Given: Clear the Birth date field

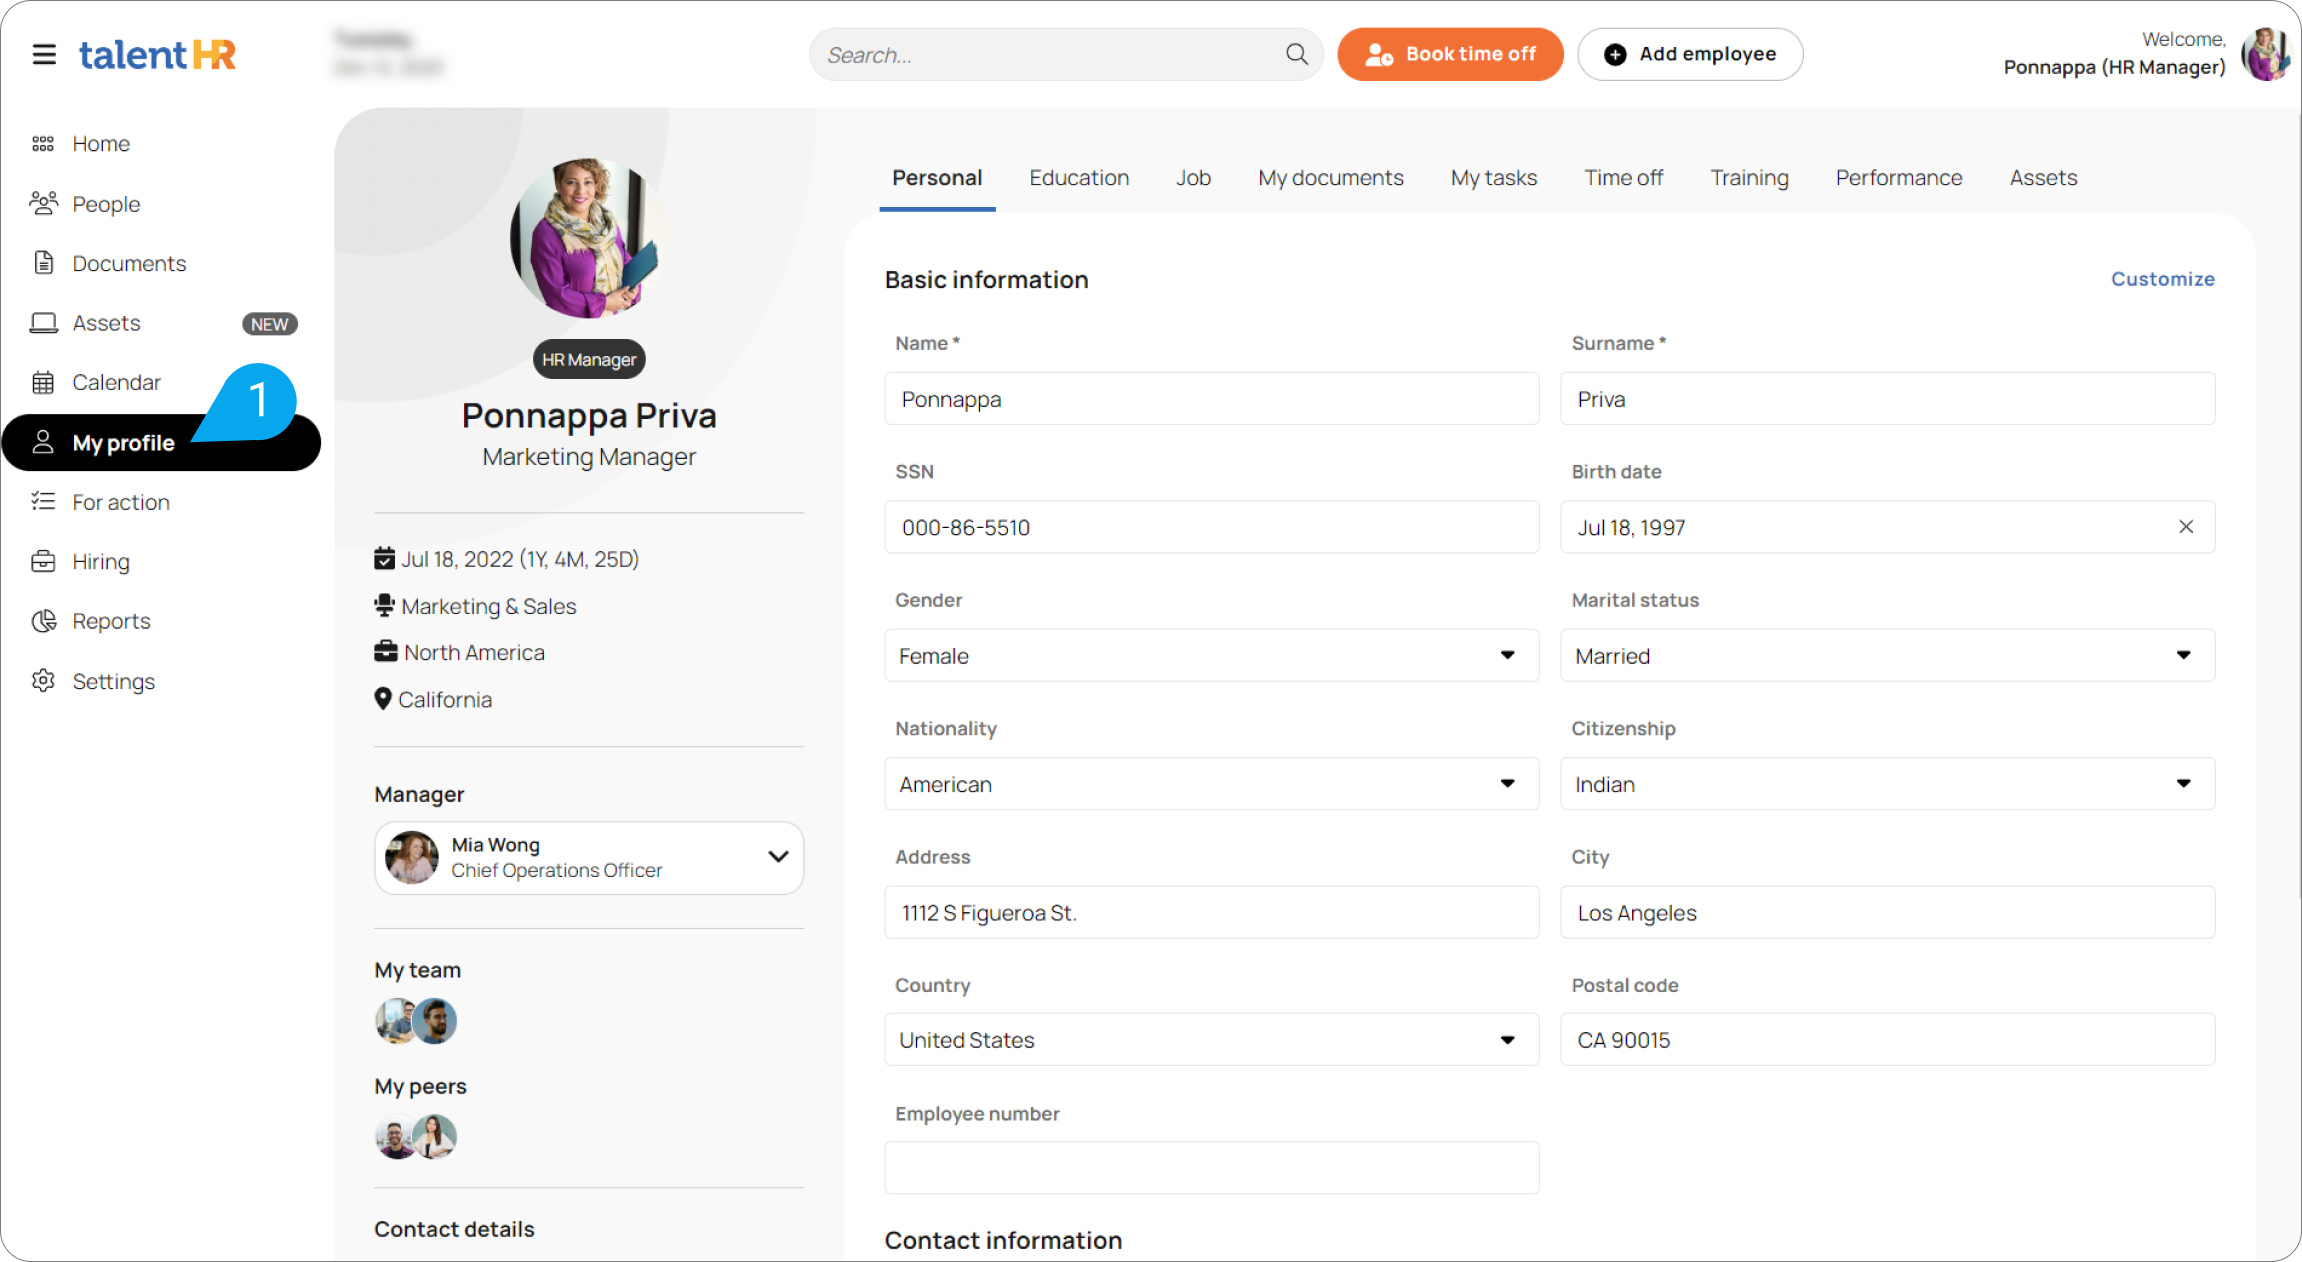Looking at the screenshot, I should [2186, 527].
